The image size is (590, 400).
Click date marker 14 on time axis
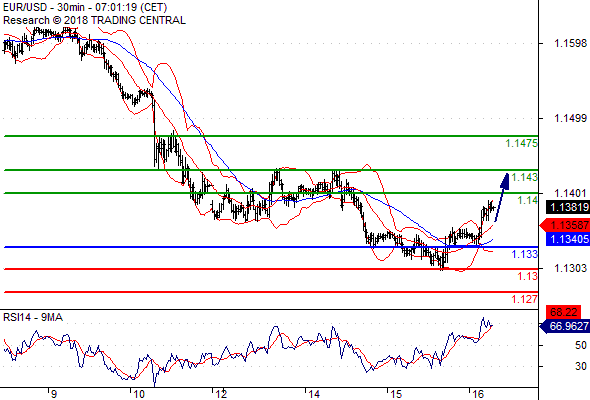pyautogui.click(x=314, y=394)
